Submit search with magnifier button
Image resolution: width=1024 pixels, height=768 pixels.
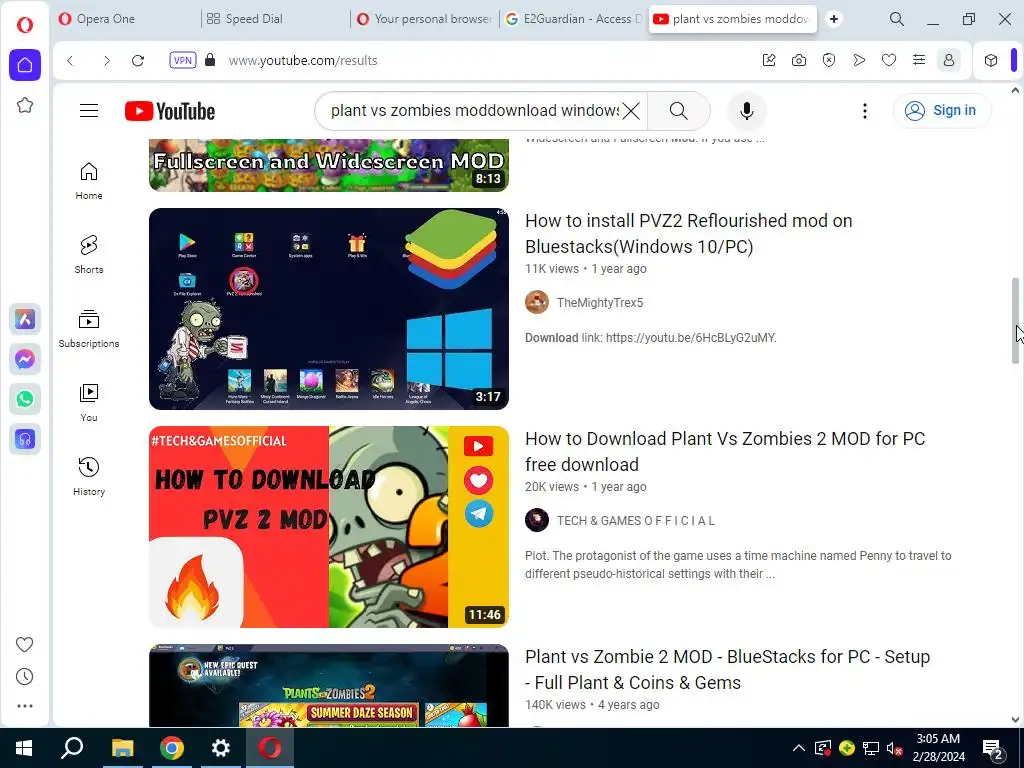679,111
